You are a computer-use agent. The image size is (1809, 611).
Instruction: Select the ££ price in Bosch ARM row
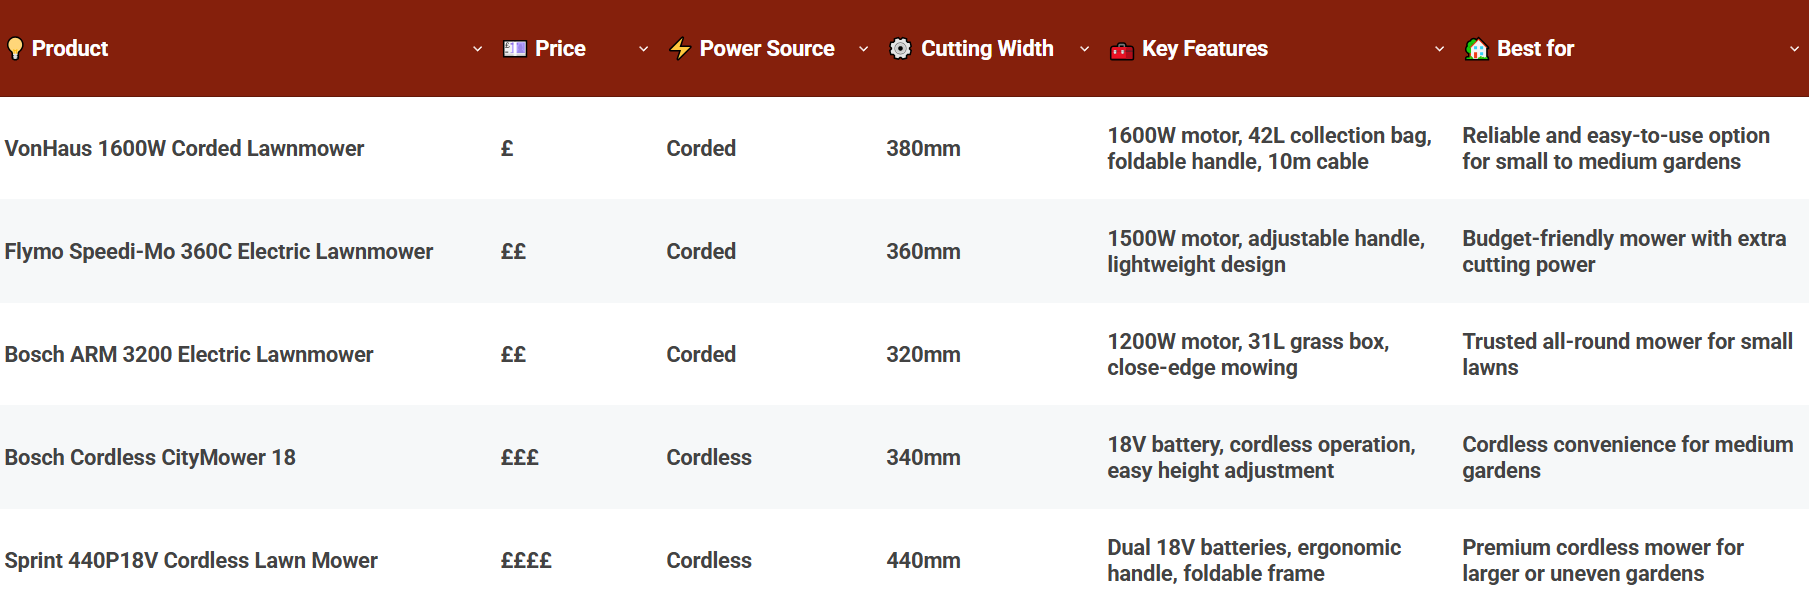pos(513,355)
